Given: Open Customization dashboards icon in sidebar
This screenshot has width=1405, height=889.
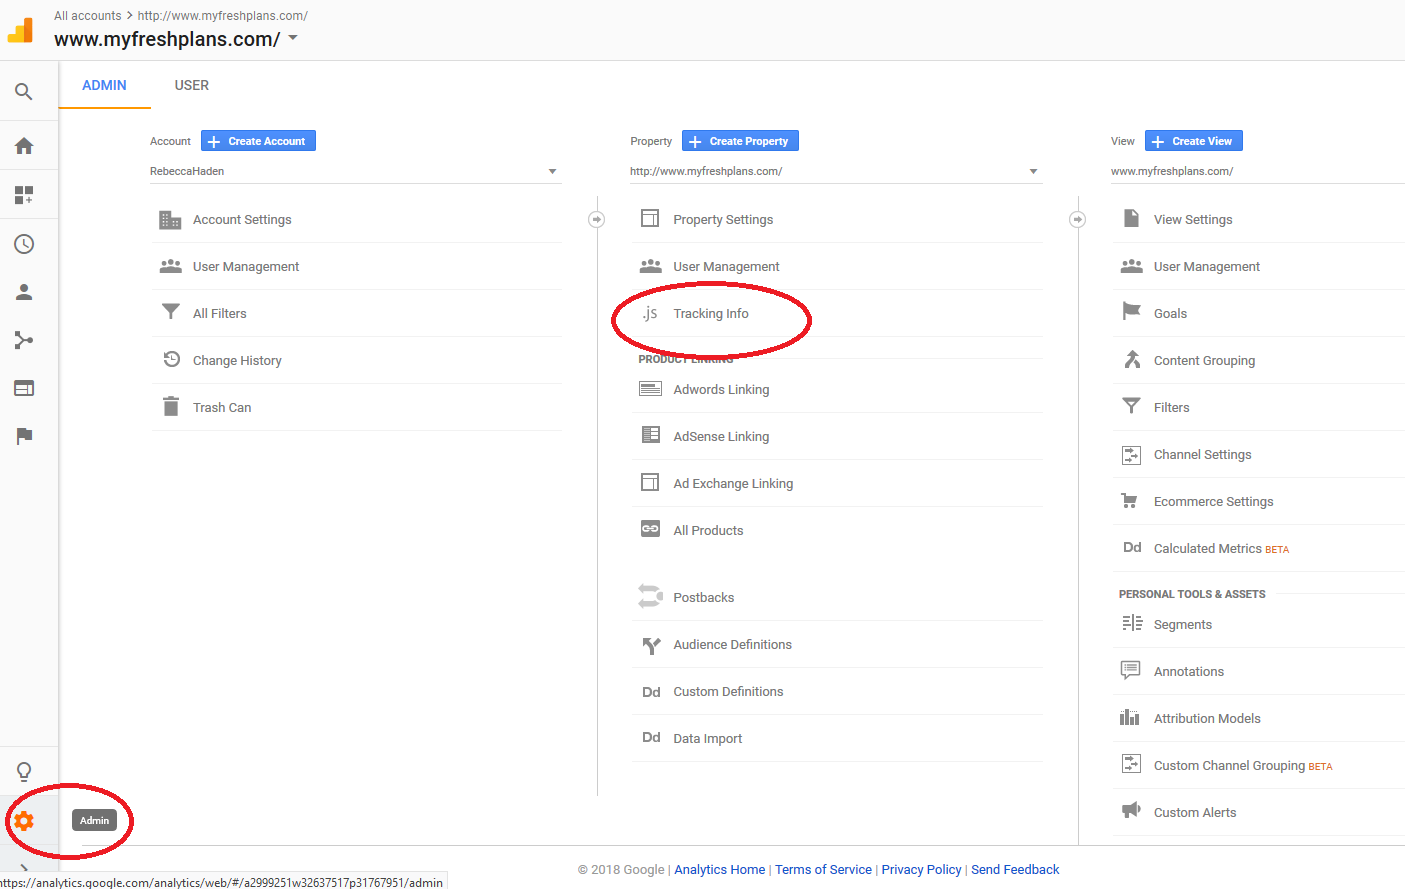Looking at the screenshot, I should click(24, 195).
